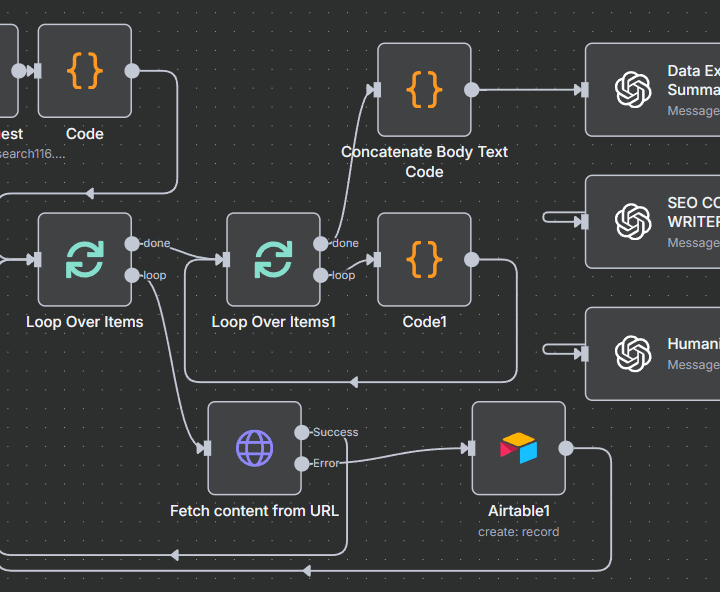This screenshot has width=720, height=592.
Task: Click the Error output of Fetch content node
Action: 302,464
